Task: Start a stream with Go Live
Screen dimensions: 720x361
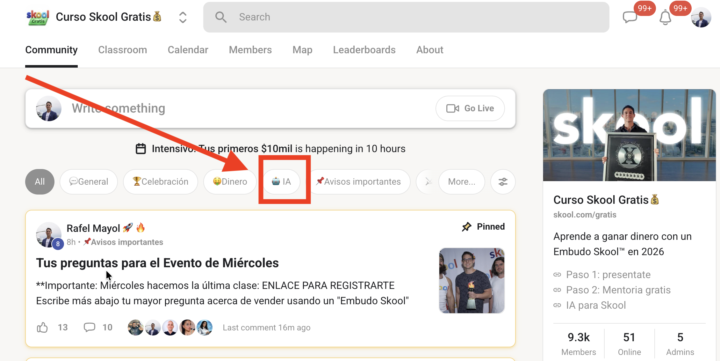Action: 470,108
